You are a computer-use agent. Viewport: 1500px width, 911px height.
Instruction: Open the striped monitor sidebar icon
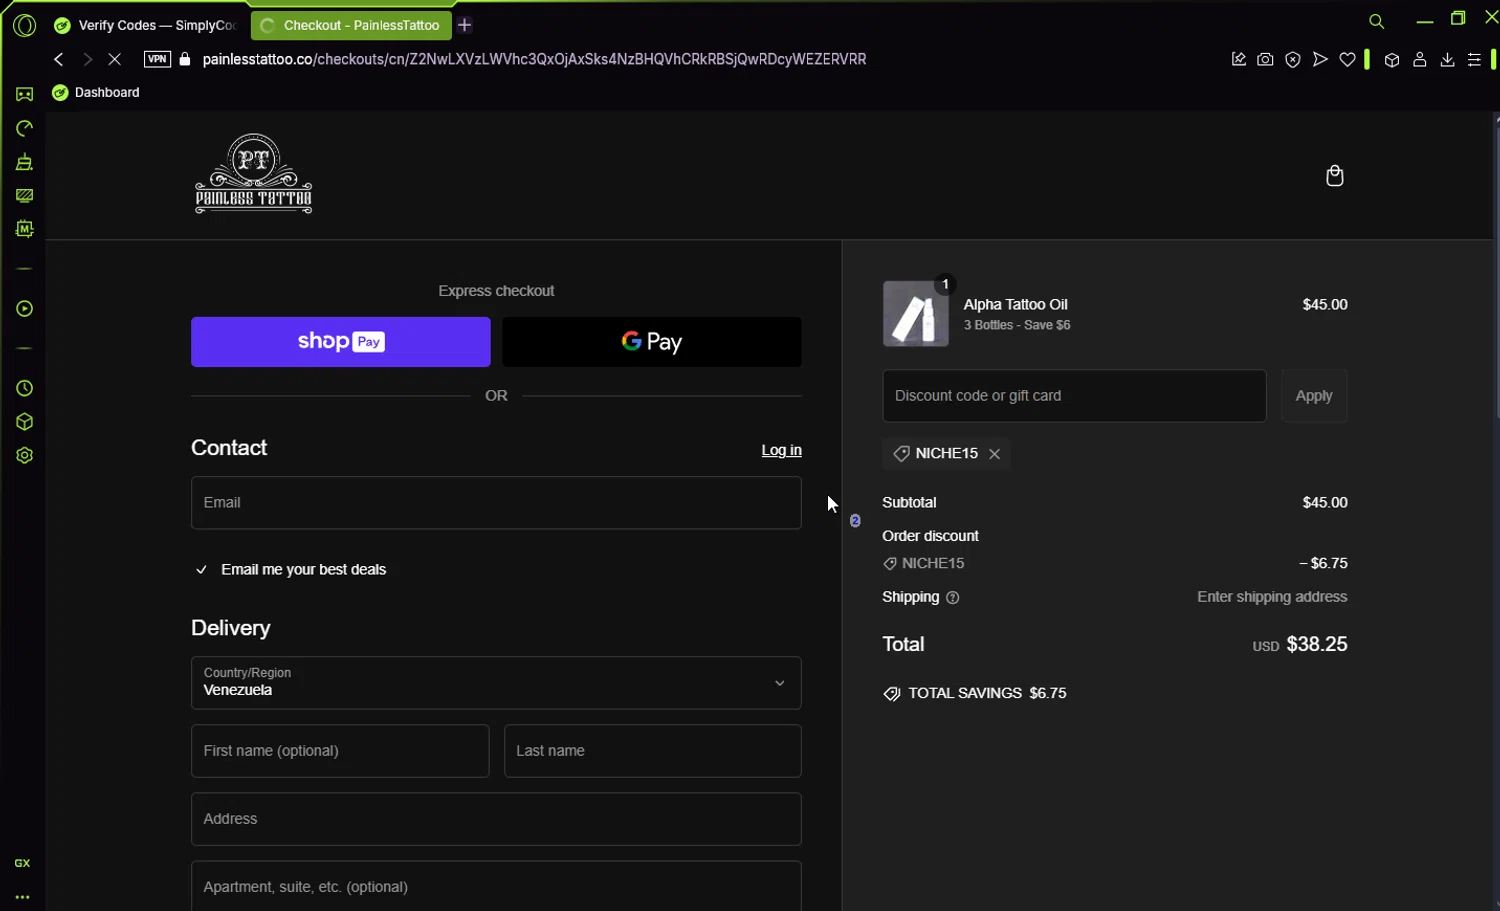[x=24, y=196]
